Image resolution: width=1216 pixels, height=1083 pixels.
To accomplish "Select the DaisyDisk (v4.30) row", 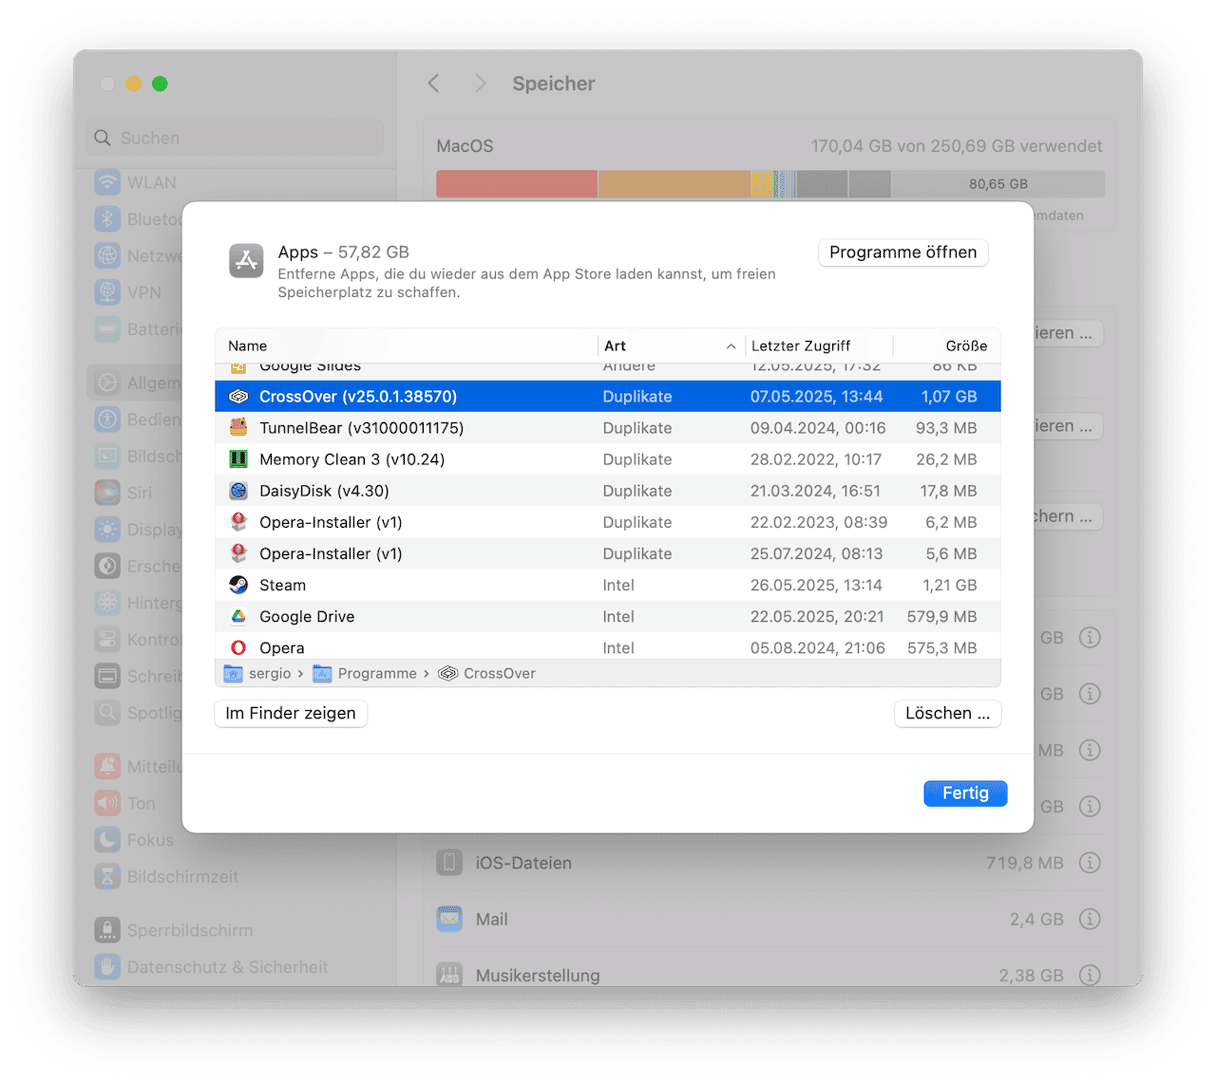I will coord(608,491).
